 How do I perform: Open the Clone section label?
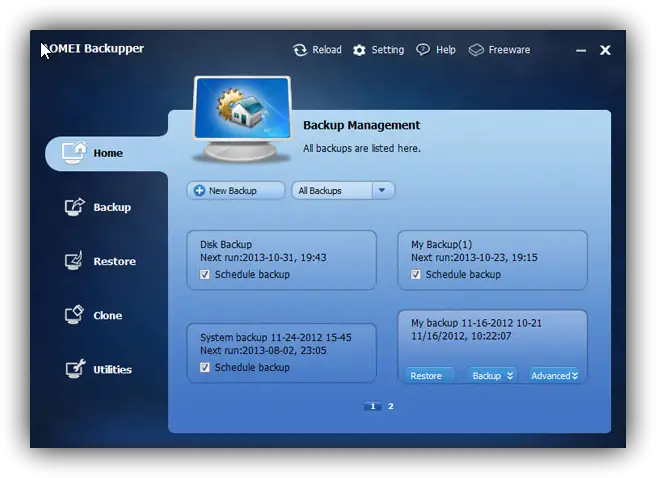tap(108, 315)
